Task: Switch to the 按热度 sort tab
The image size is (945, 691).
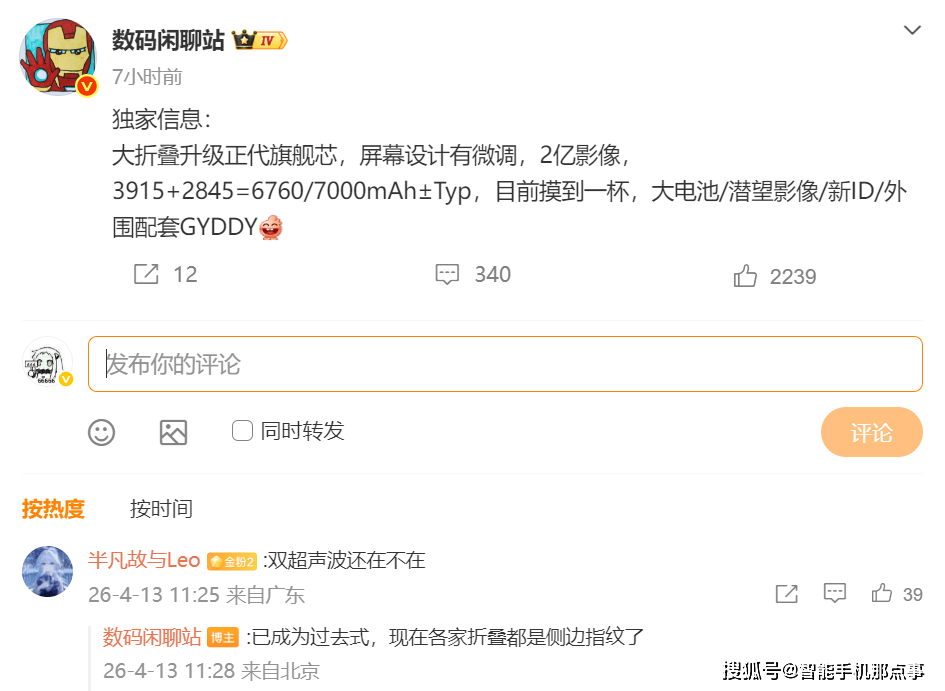Action: coord(53,508)
